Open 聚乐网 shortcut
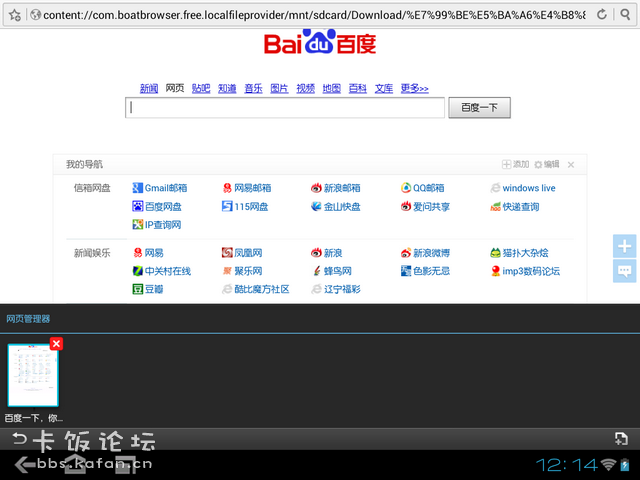Viewport: 640px width, 480px height. (x=242, y=271)
